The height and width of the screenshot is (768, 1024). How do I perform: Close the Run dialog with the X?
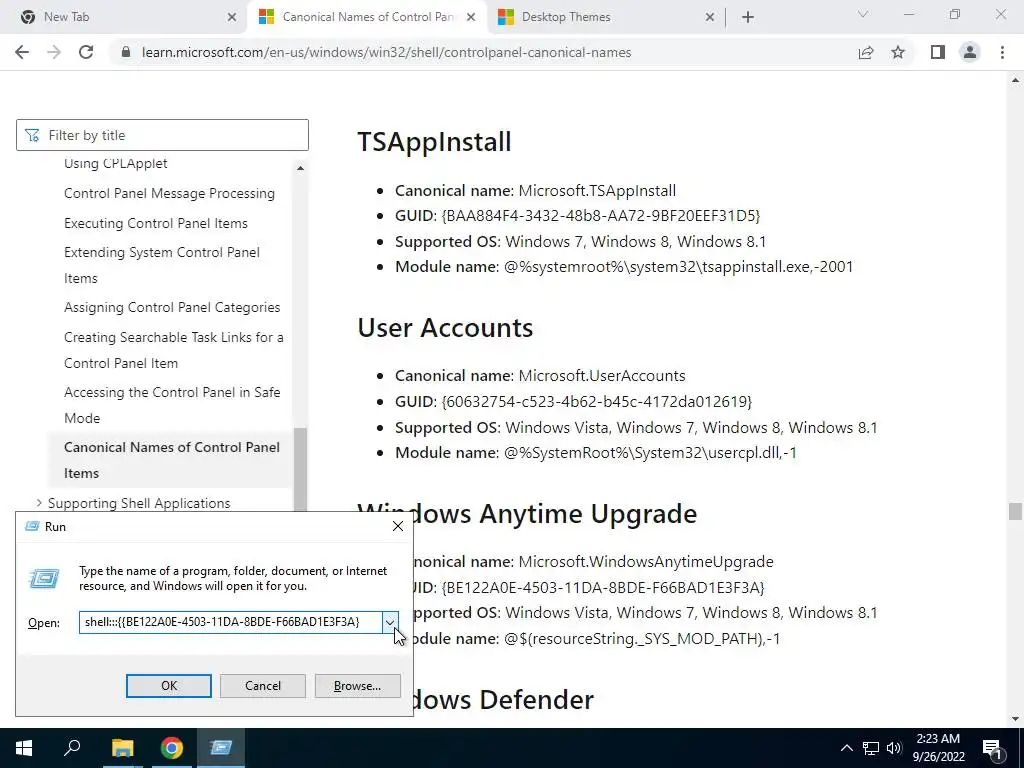[x=398, y=526]
